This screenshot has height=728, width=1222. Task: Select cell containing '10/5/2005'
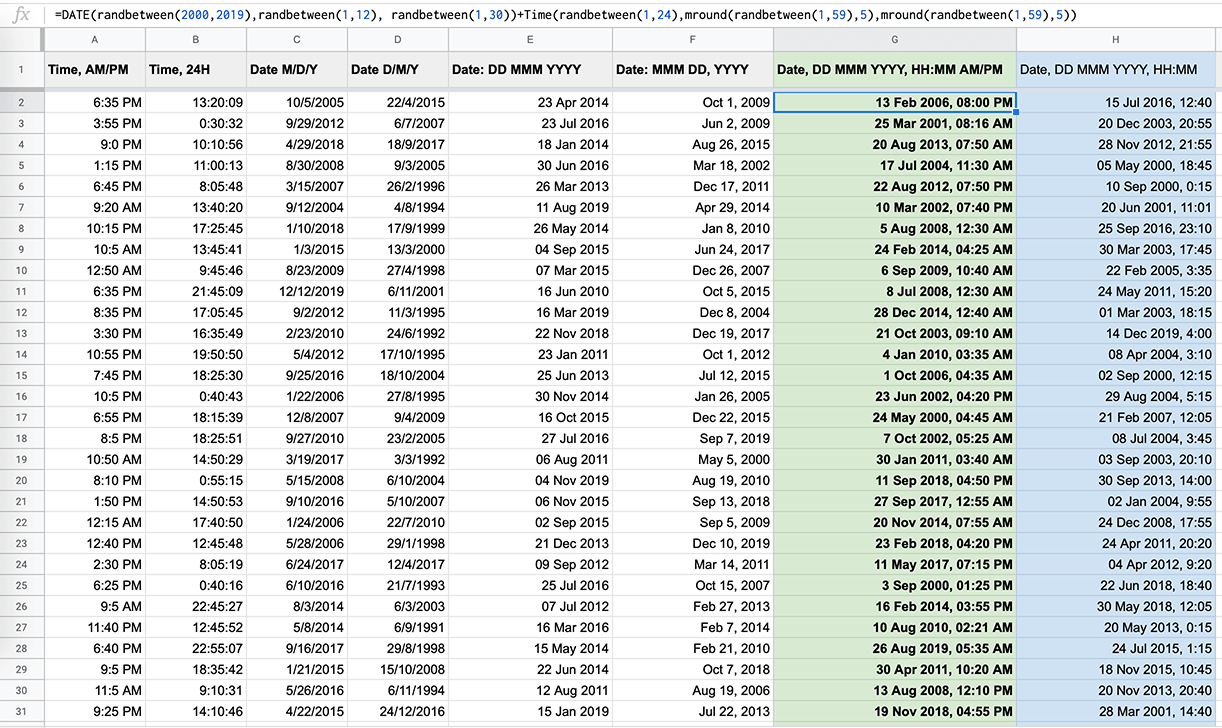(297, 102)
